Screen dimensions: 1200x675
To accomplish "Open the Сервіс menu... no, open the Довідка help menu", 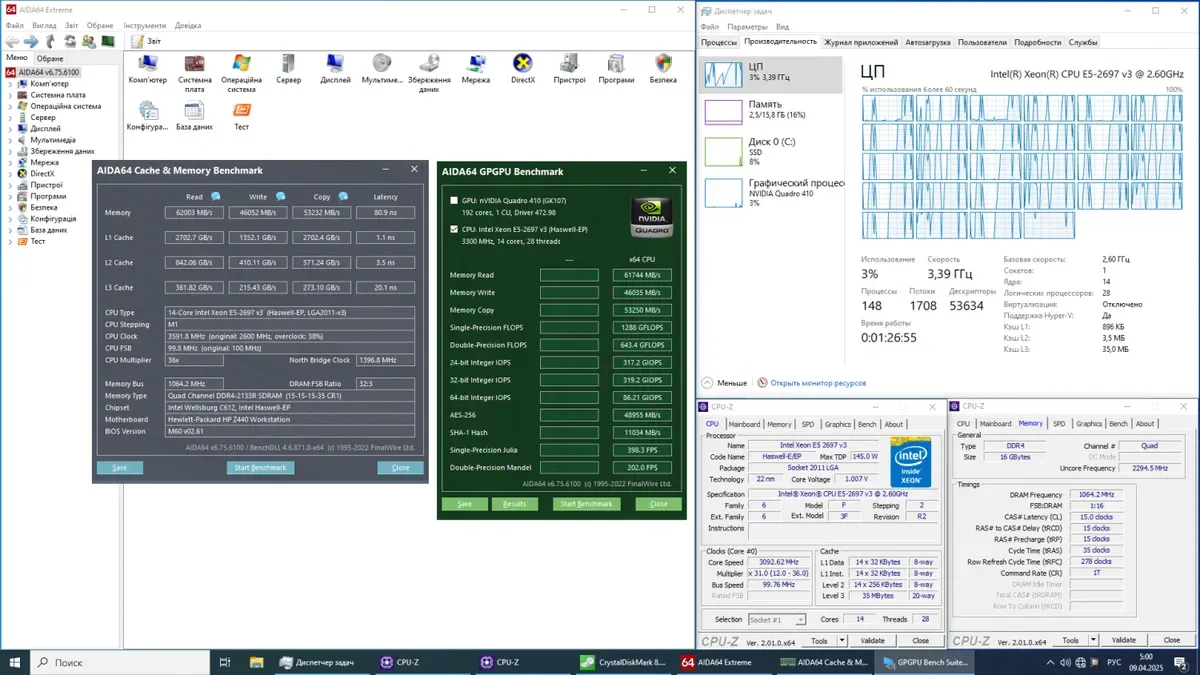I will point(188,25).
